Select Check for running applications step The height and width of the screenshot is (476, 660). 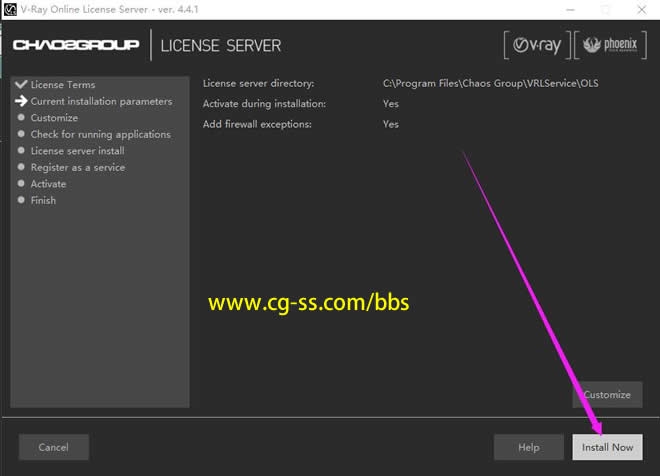pyautogui.click(x=100, y=134)
